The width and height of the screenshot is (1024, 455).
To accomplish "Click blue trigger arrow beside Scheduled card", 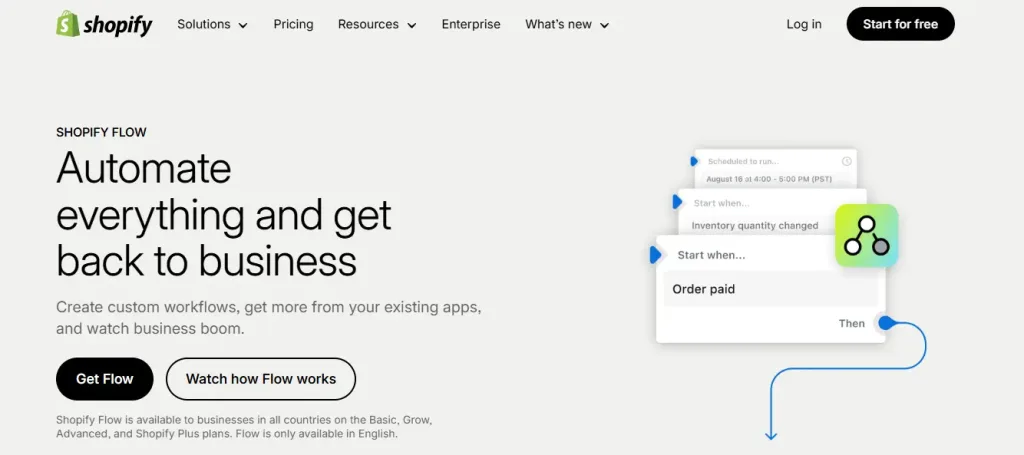I will coord(694,161).
